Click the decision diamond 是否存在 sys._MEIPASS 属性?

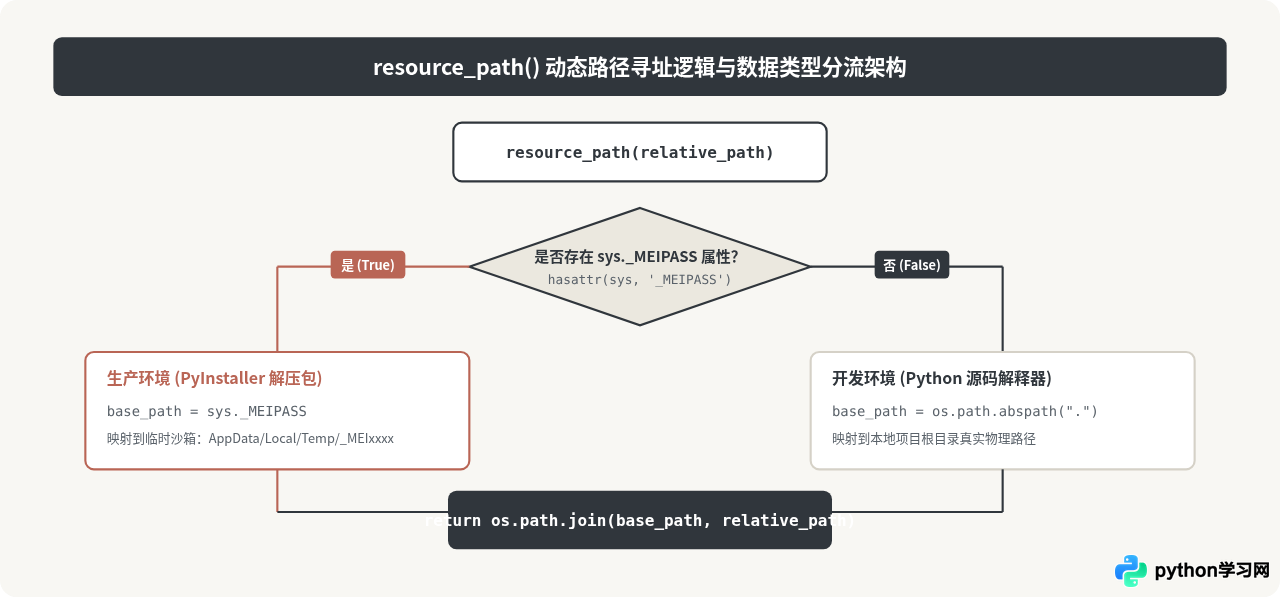[x=640, y=266]
